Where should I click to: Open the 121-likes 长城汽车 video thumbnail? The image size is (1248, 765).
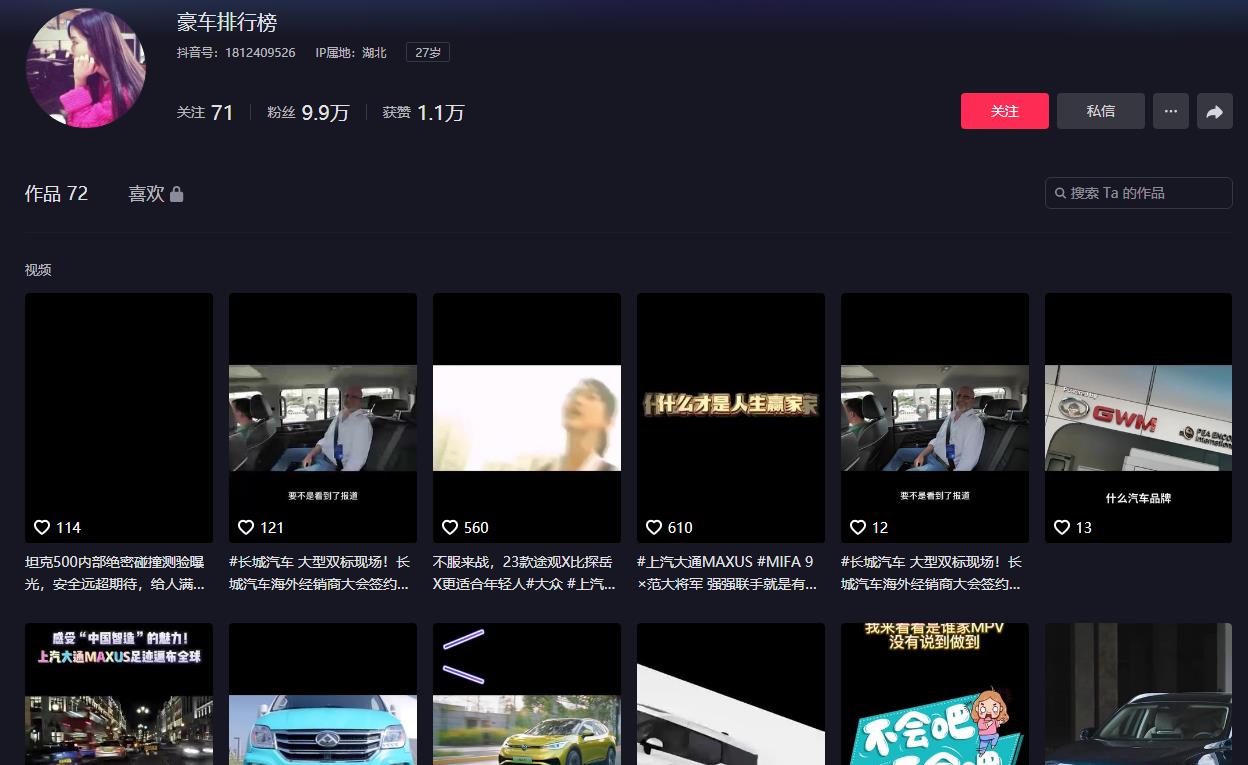(x=323, y=418)
